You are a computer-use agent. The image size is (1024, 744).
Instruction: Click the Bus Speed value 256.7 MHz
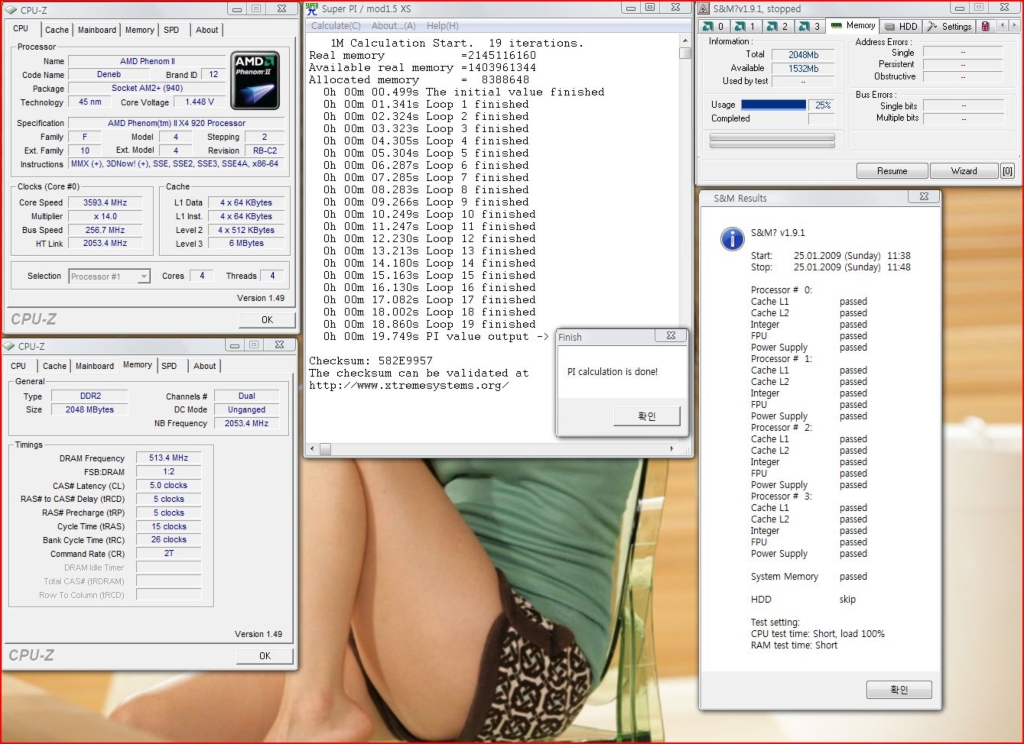point(105,230)
